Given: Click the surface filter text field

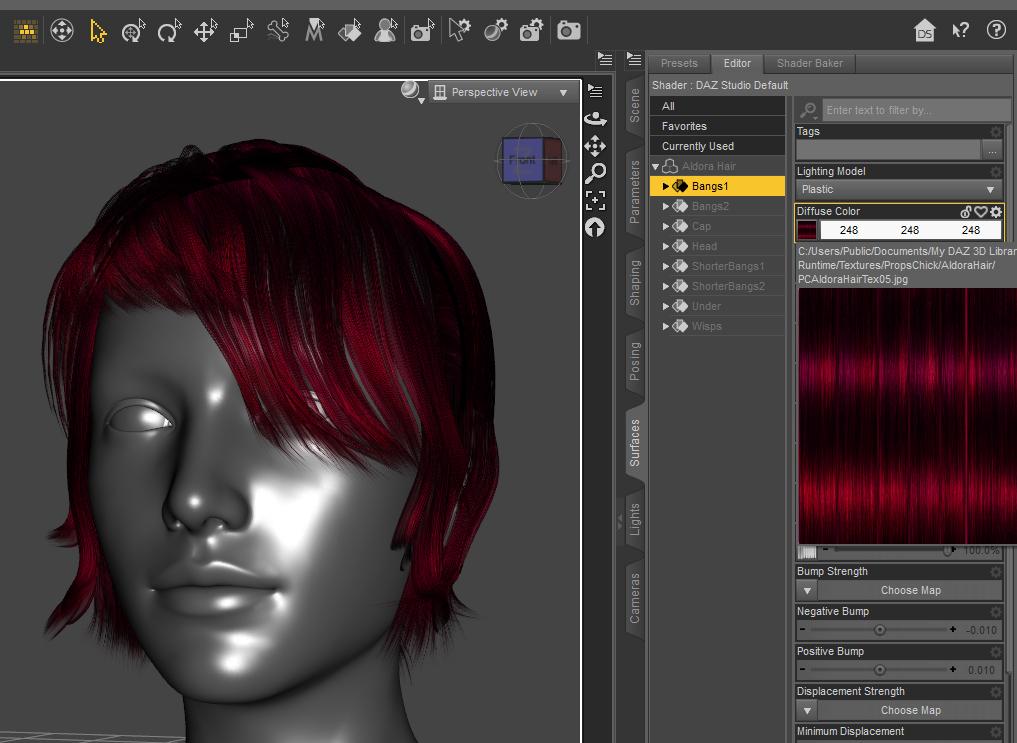Looking at the screenshot, I should click(914, 110).
